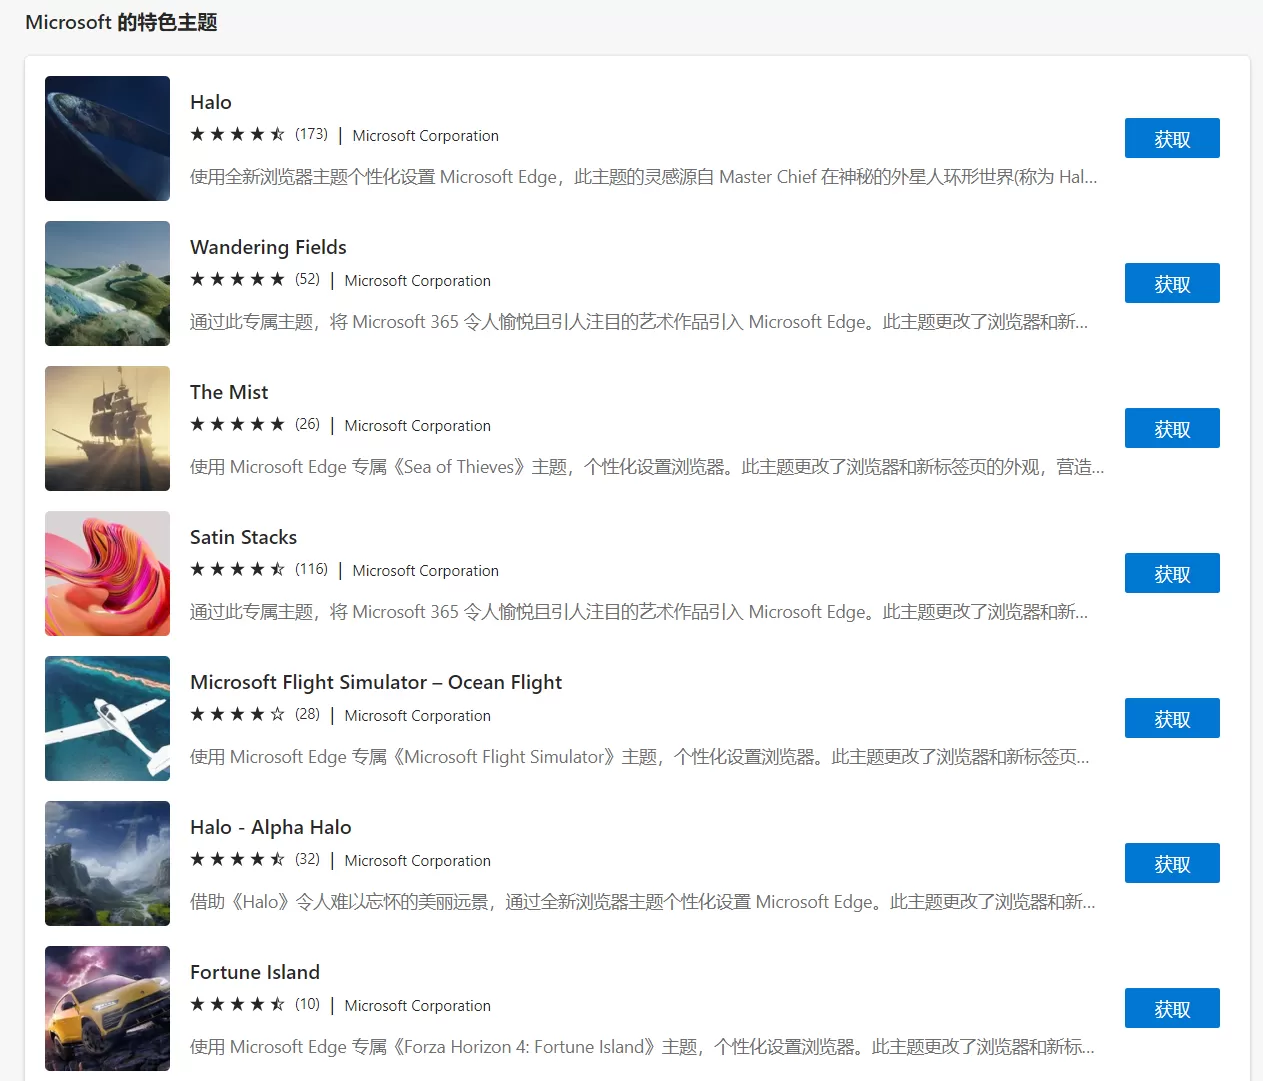
Task: Open The Mist title link
Action: (229, 392)
